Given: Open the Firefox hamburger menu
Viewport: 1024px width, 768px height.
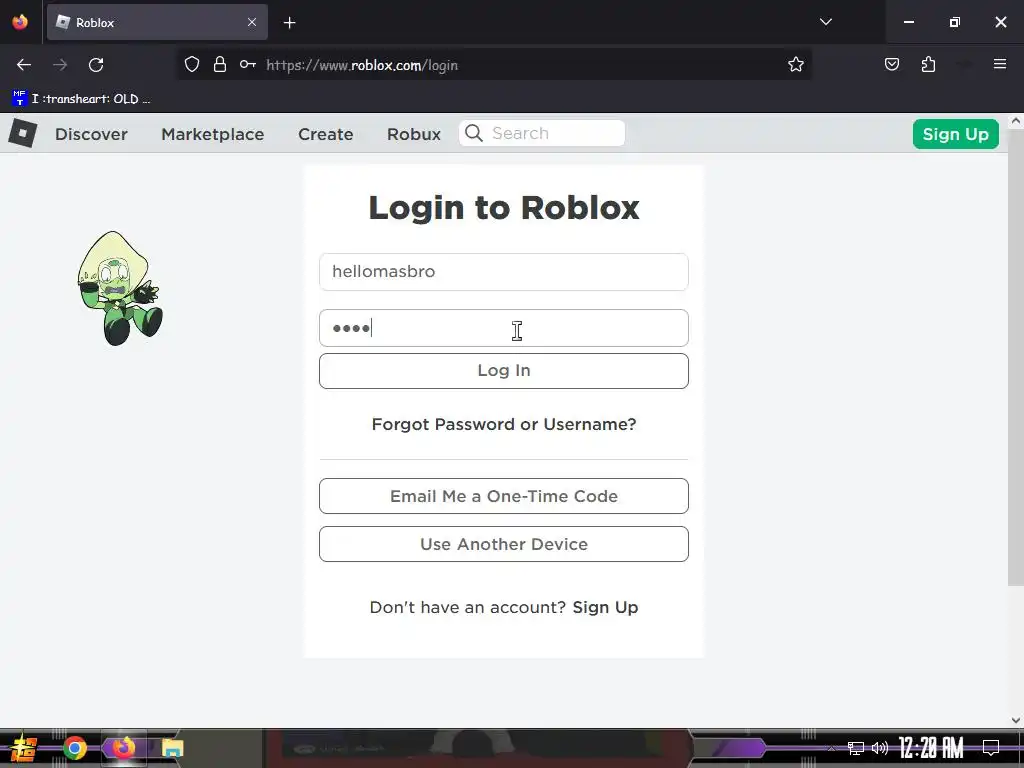Looking at the screenshot, I should click(999, 64).
